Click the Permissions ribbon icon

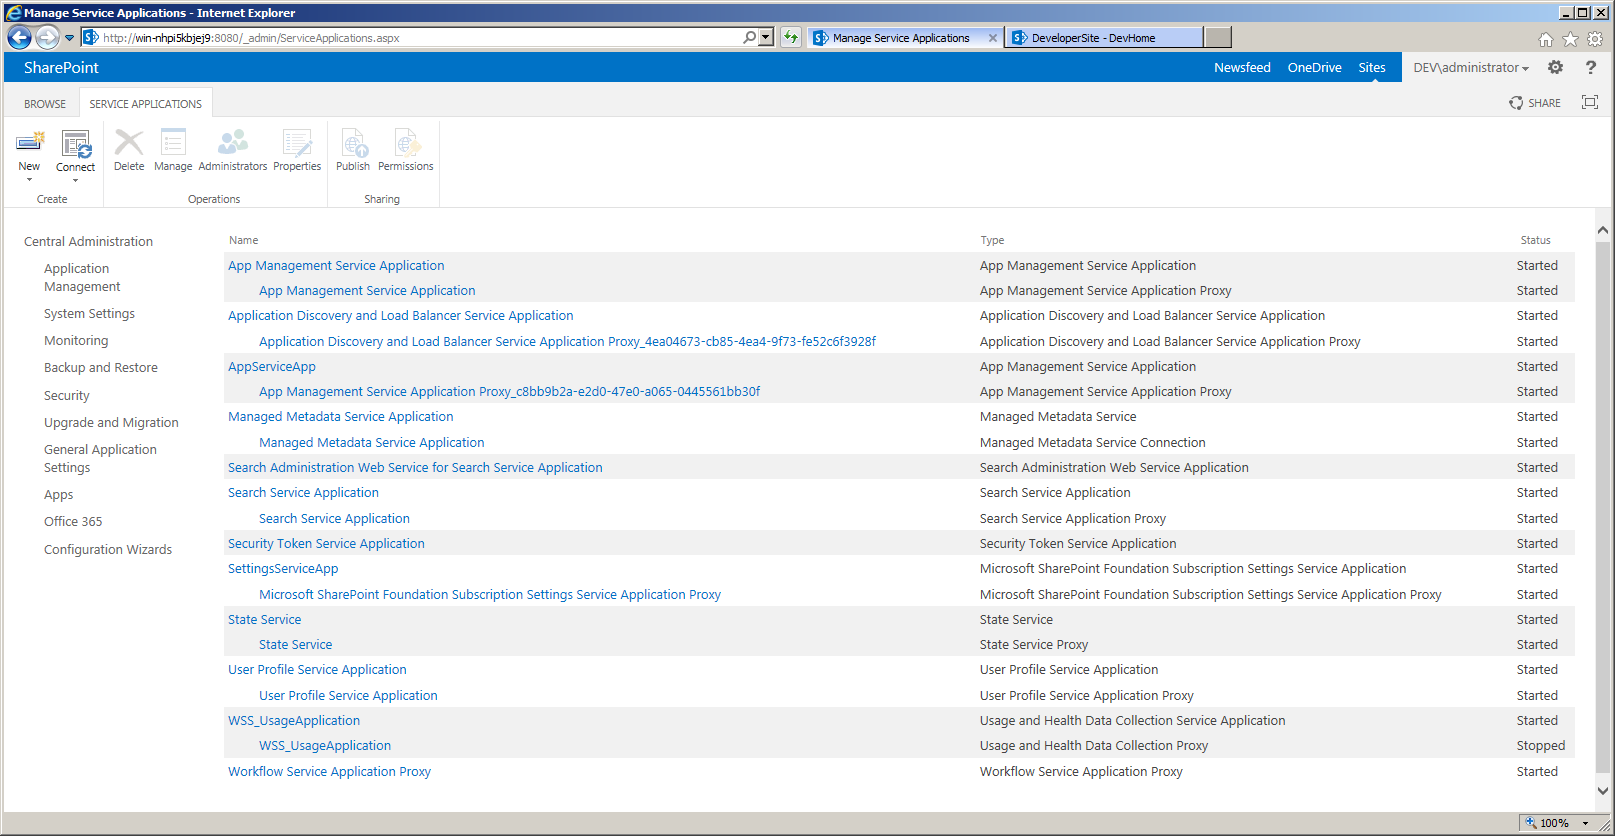tap(406, 143)
